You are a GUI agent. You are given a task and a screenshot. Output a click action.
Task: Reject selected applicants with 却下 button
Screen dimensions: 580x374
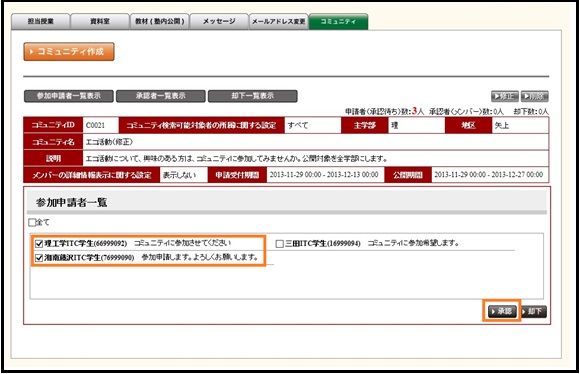point(534,311)
